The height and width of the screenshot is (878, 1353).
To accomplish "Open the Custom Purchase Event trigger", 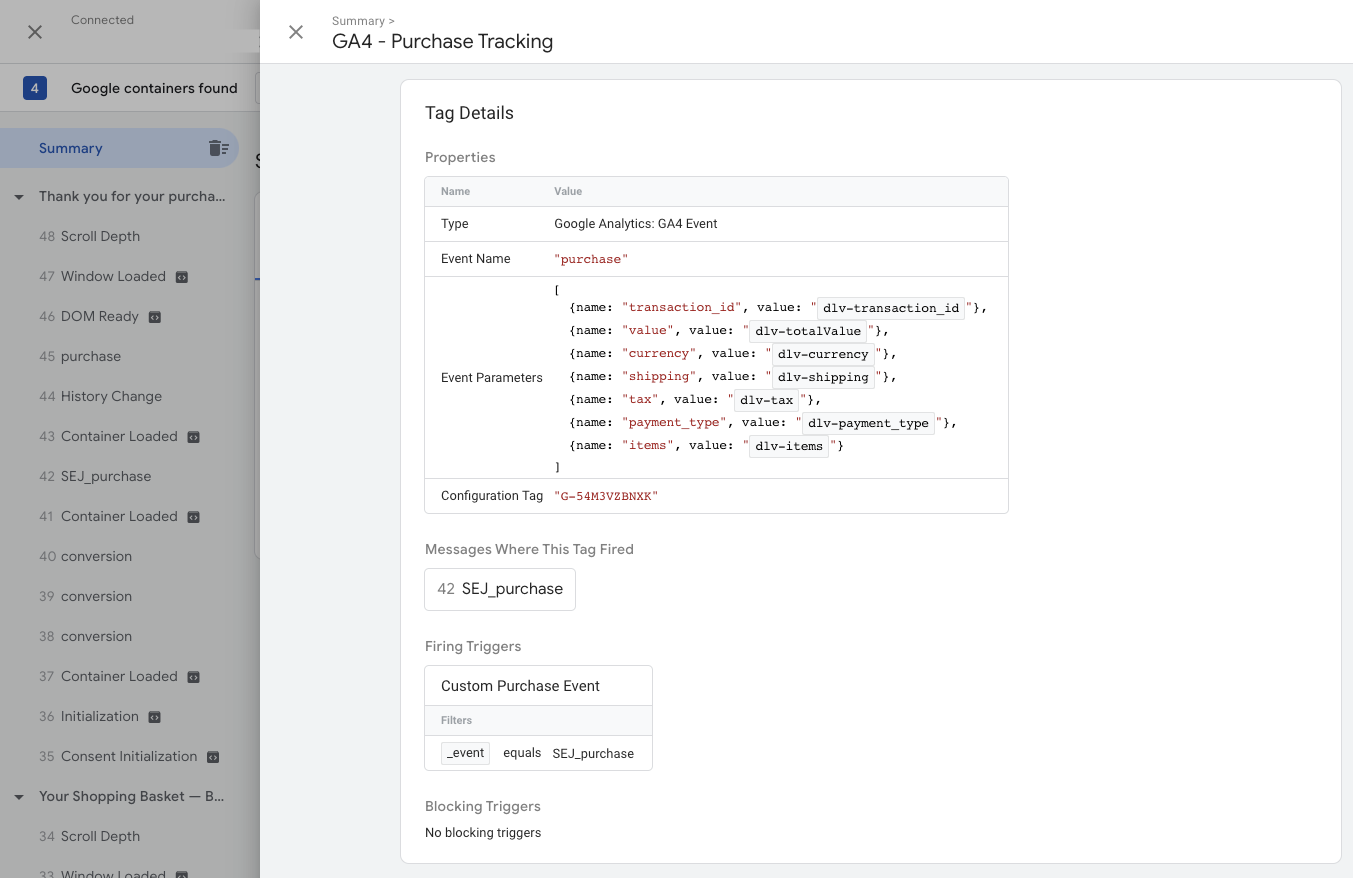I will (x=519, y=685).
